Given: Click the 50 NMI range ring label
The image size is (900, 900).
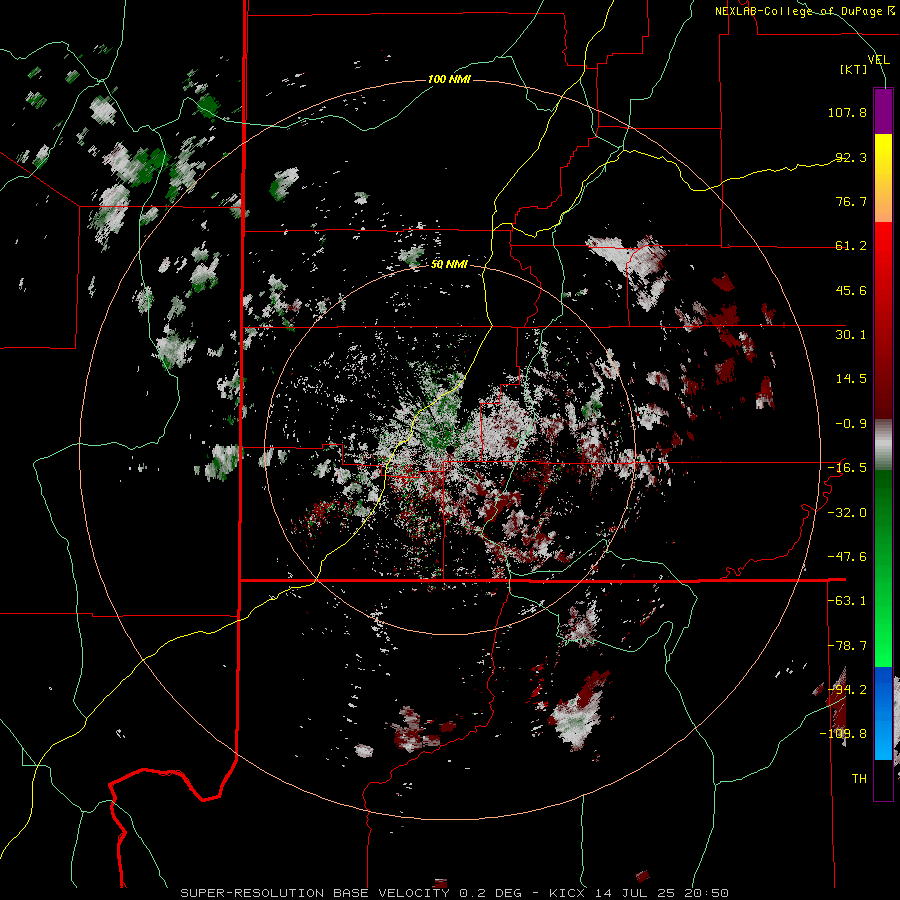Looking at the screenshot, I should [x=449, y=265].
